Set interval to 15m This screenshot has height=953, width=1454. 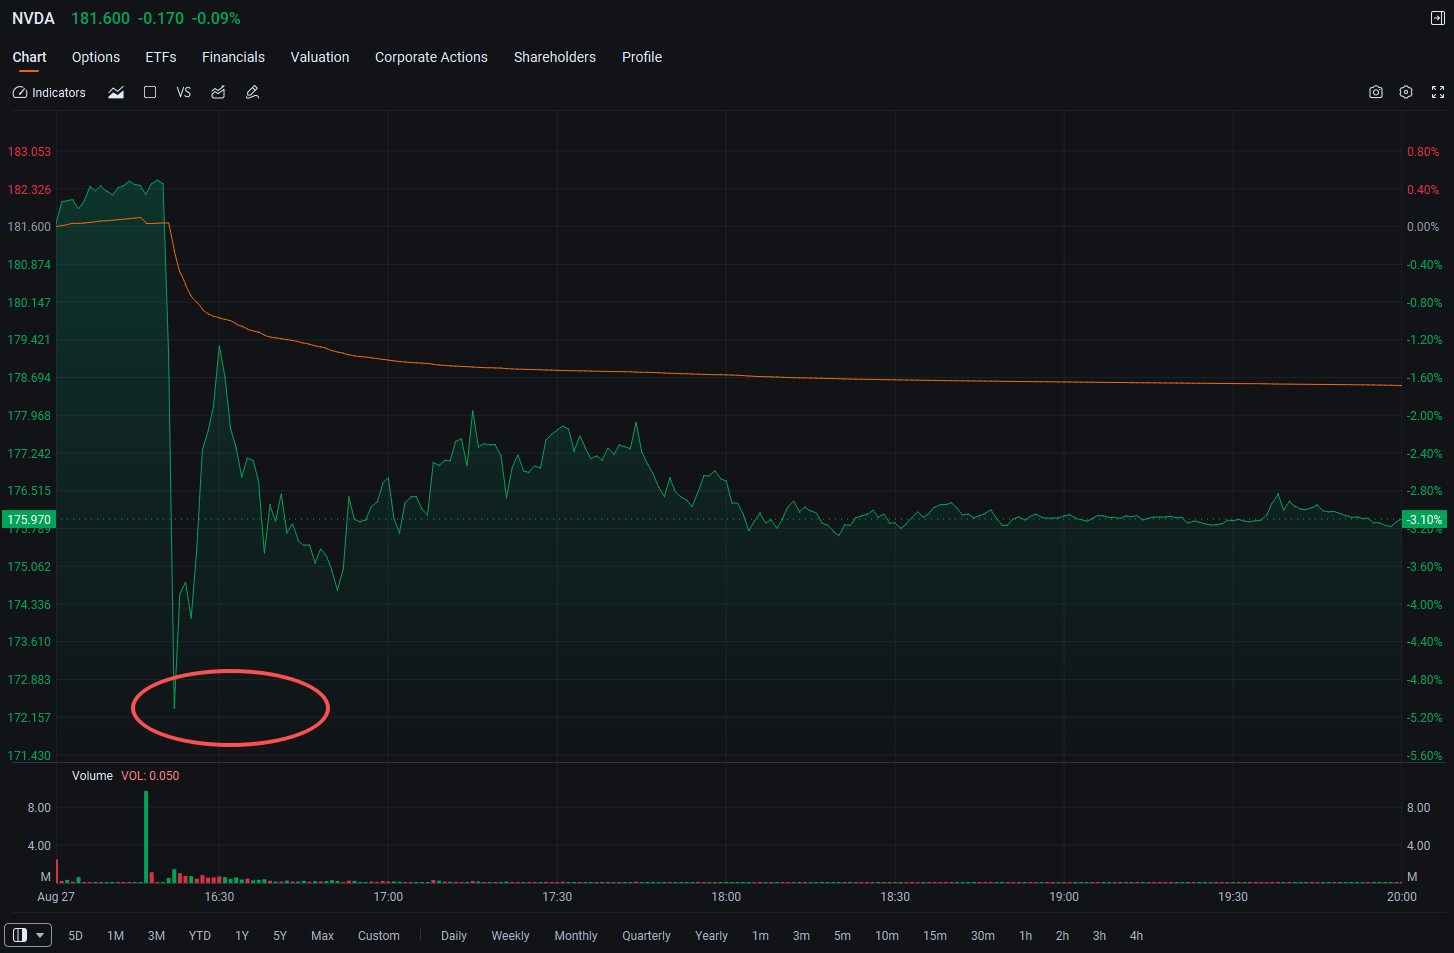point(935,936)
